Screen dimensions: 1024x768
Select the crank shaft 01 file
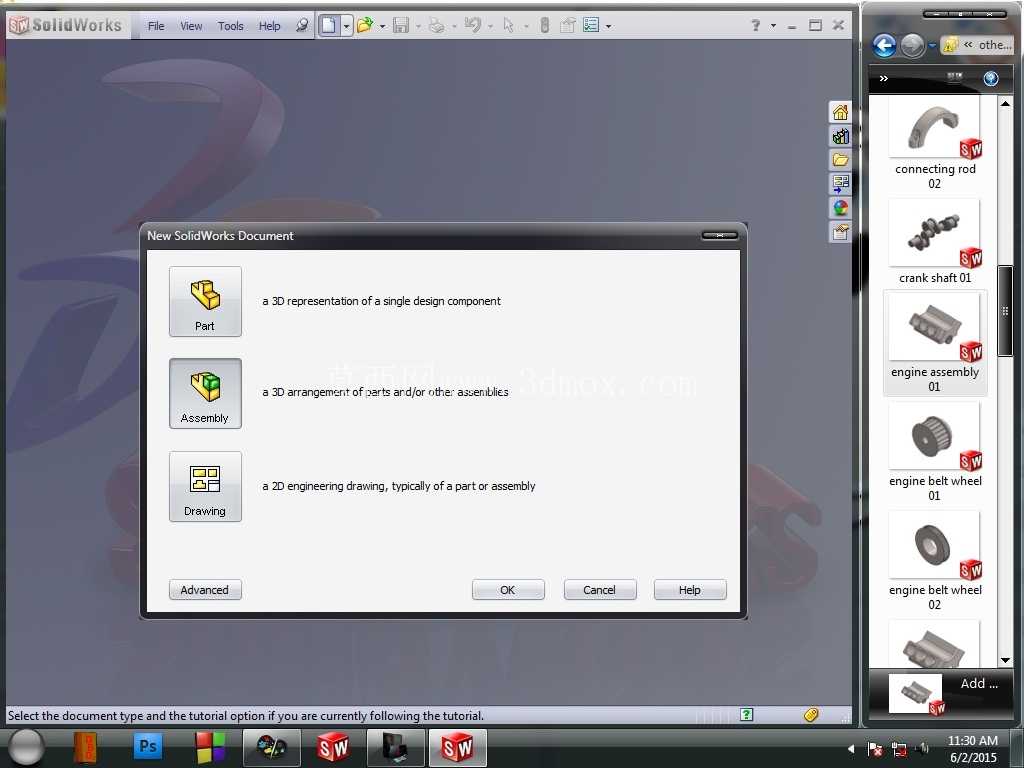[935, 242]
